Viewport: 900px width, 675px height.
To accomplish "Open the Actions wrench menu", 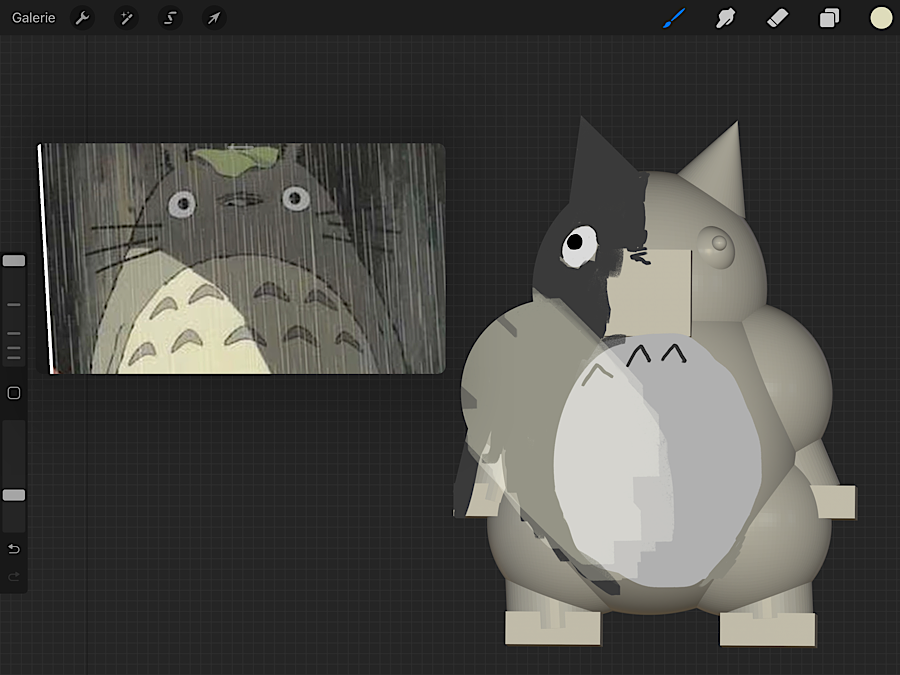I will point(82,18).
